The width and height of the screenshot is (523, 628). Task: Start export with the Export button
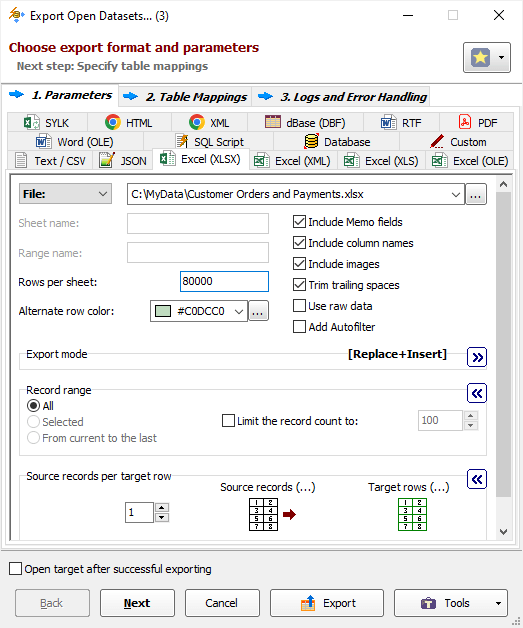[327, 603]
